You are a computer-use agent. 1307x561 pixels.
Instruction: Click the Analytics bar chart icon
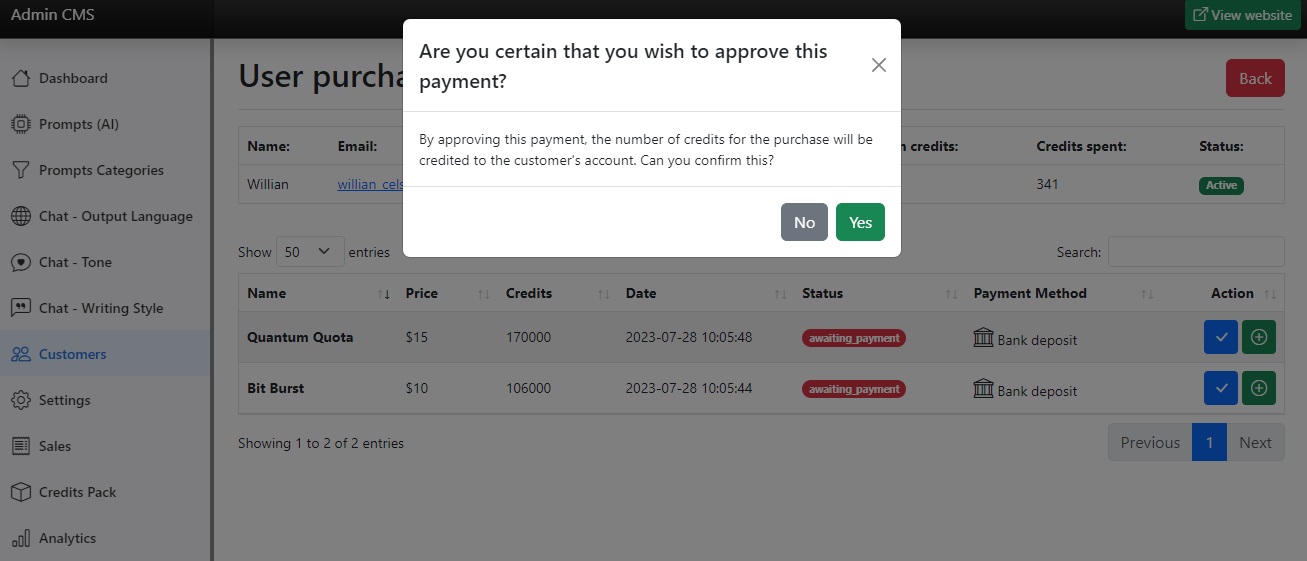click(20, 538)
